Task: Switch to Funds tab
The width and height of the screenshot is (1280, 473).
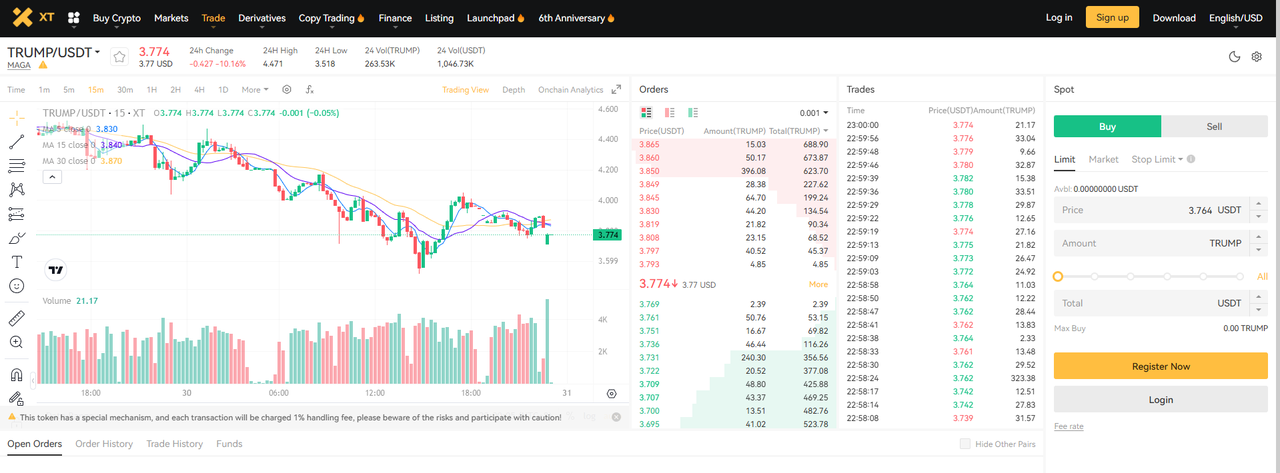Action: pyautogui.click(x=229, y=444)
